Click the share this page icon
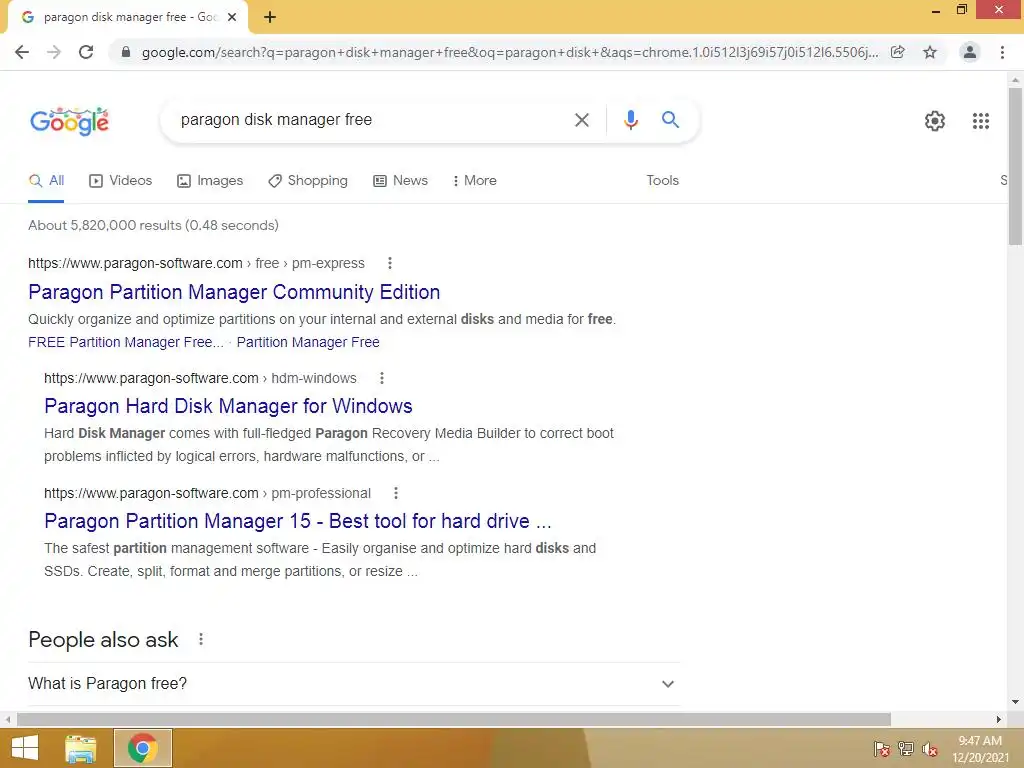The width and height of the screenshot is (1024, 768). click(x=898, y=52)
